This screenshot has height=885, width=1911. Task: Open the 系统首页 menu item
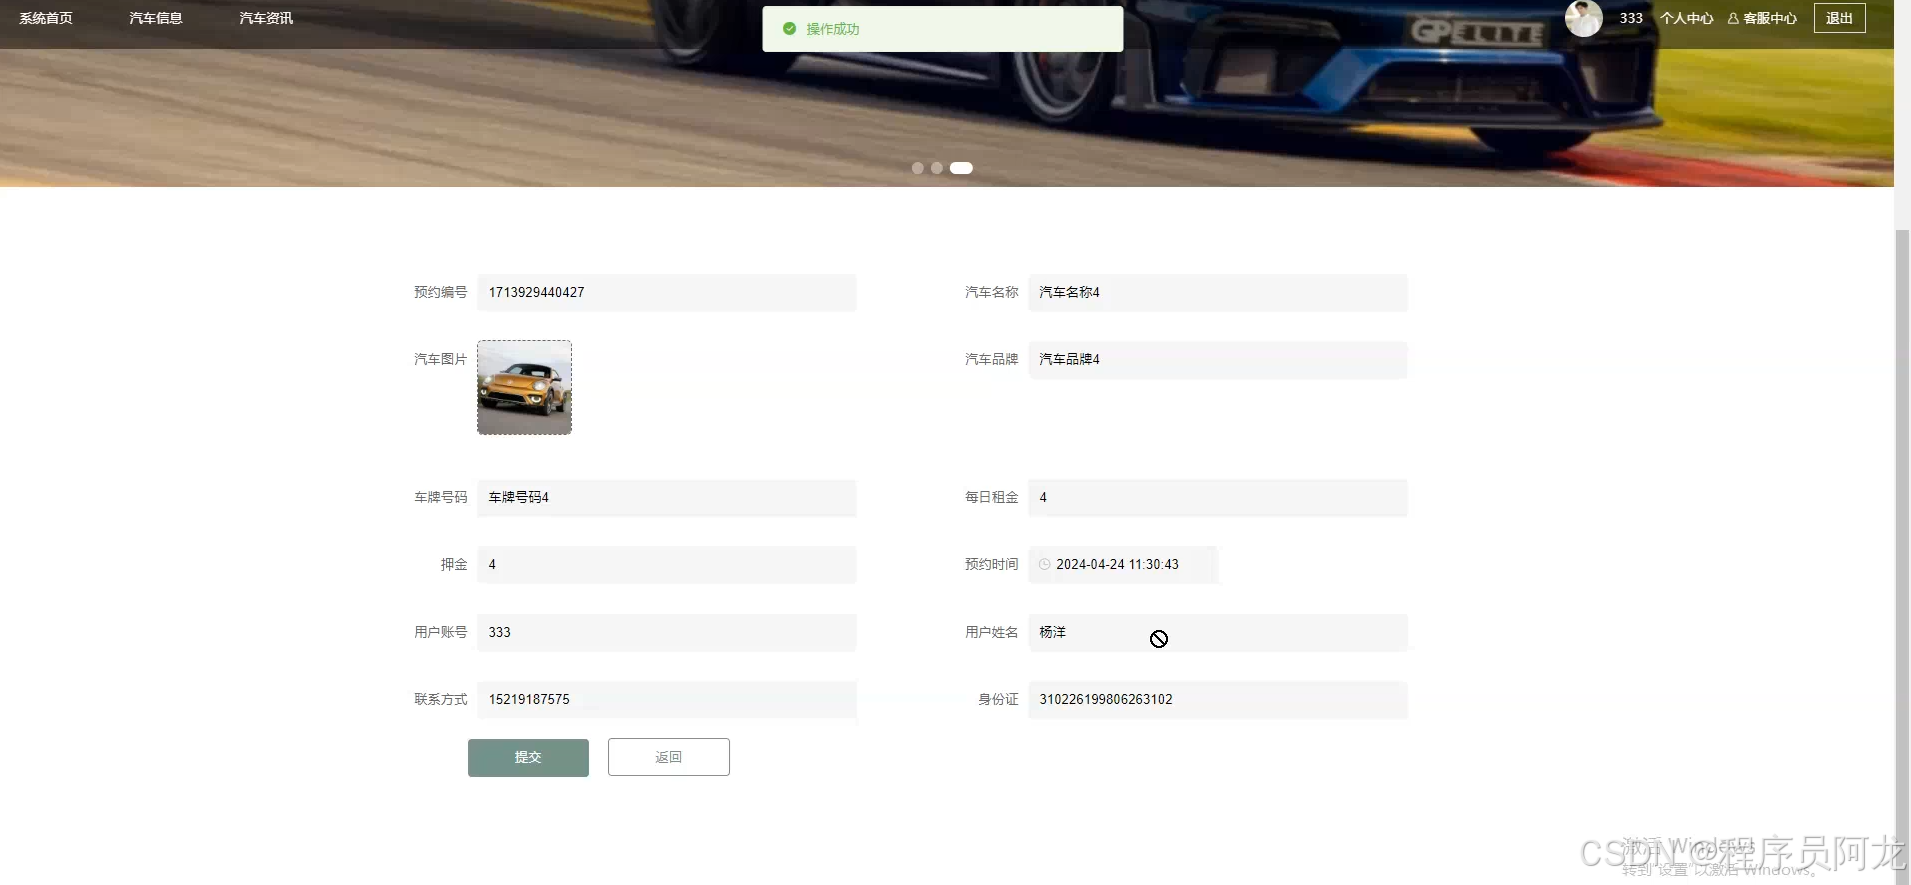(46, 18)
